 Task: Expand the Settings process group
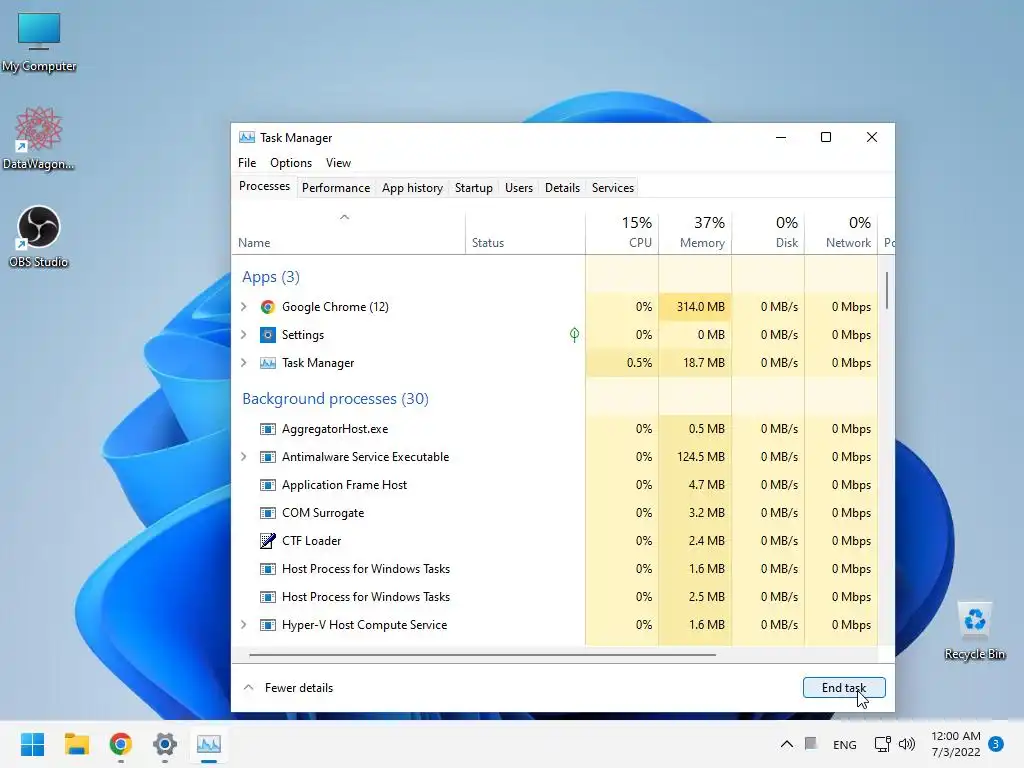click(x=244, y=335)
